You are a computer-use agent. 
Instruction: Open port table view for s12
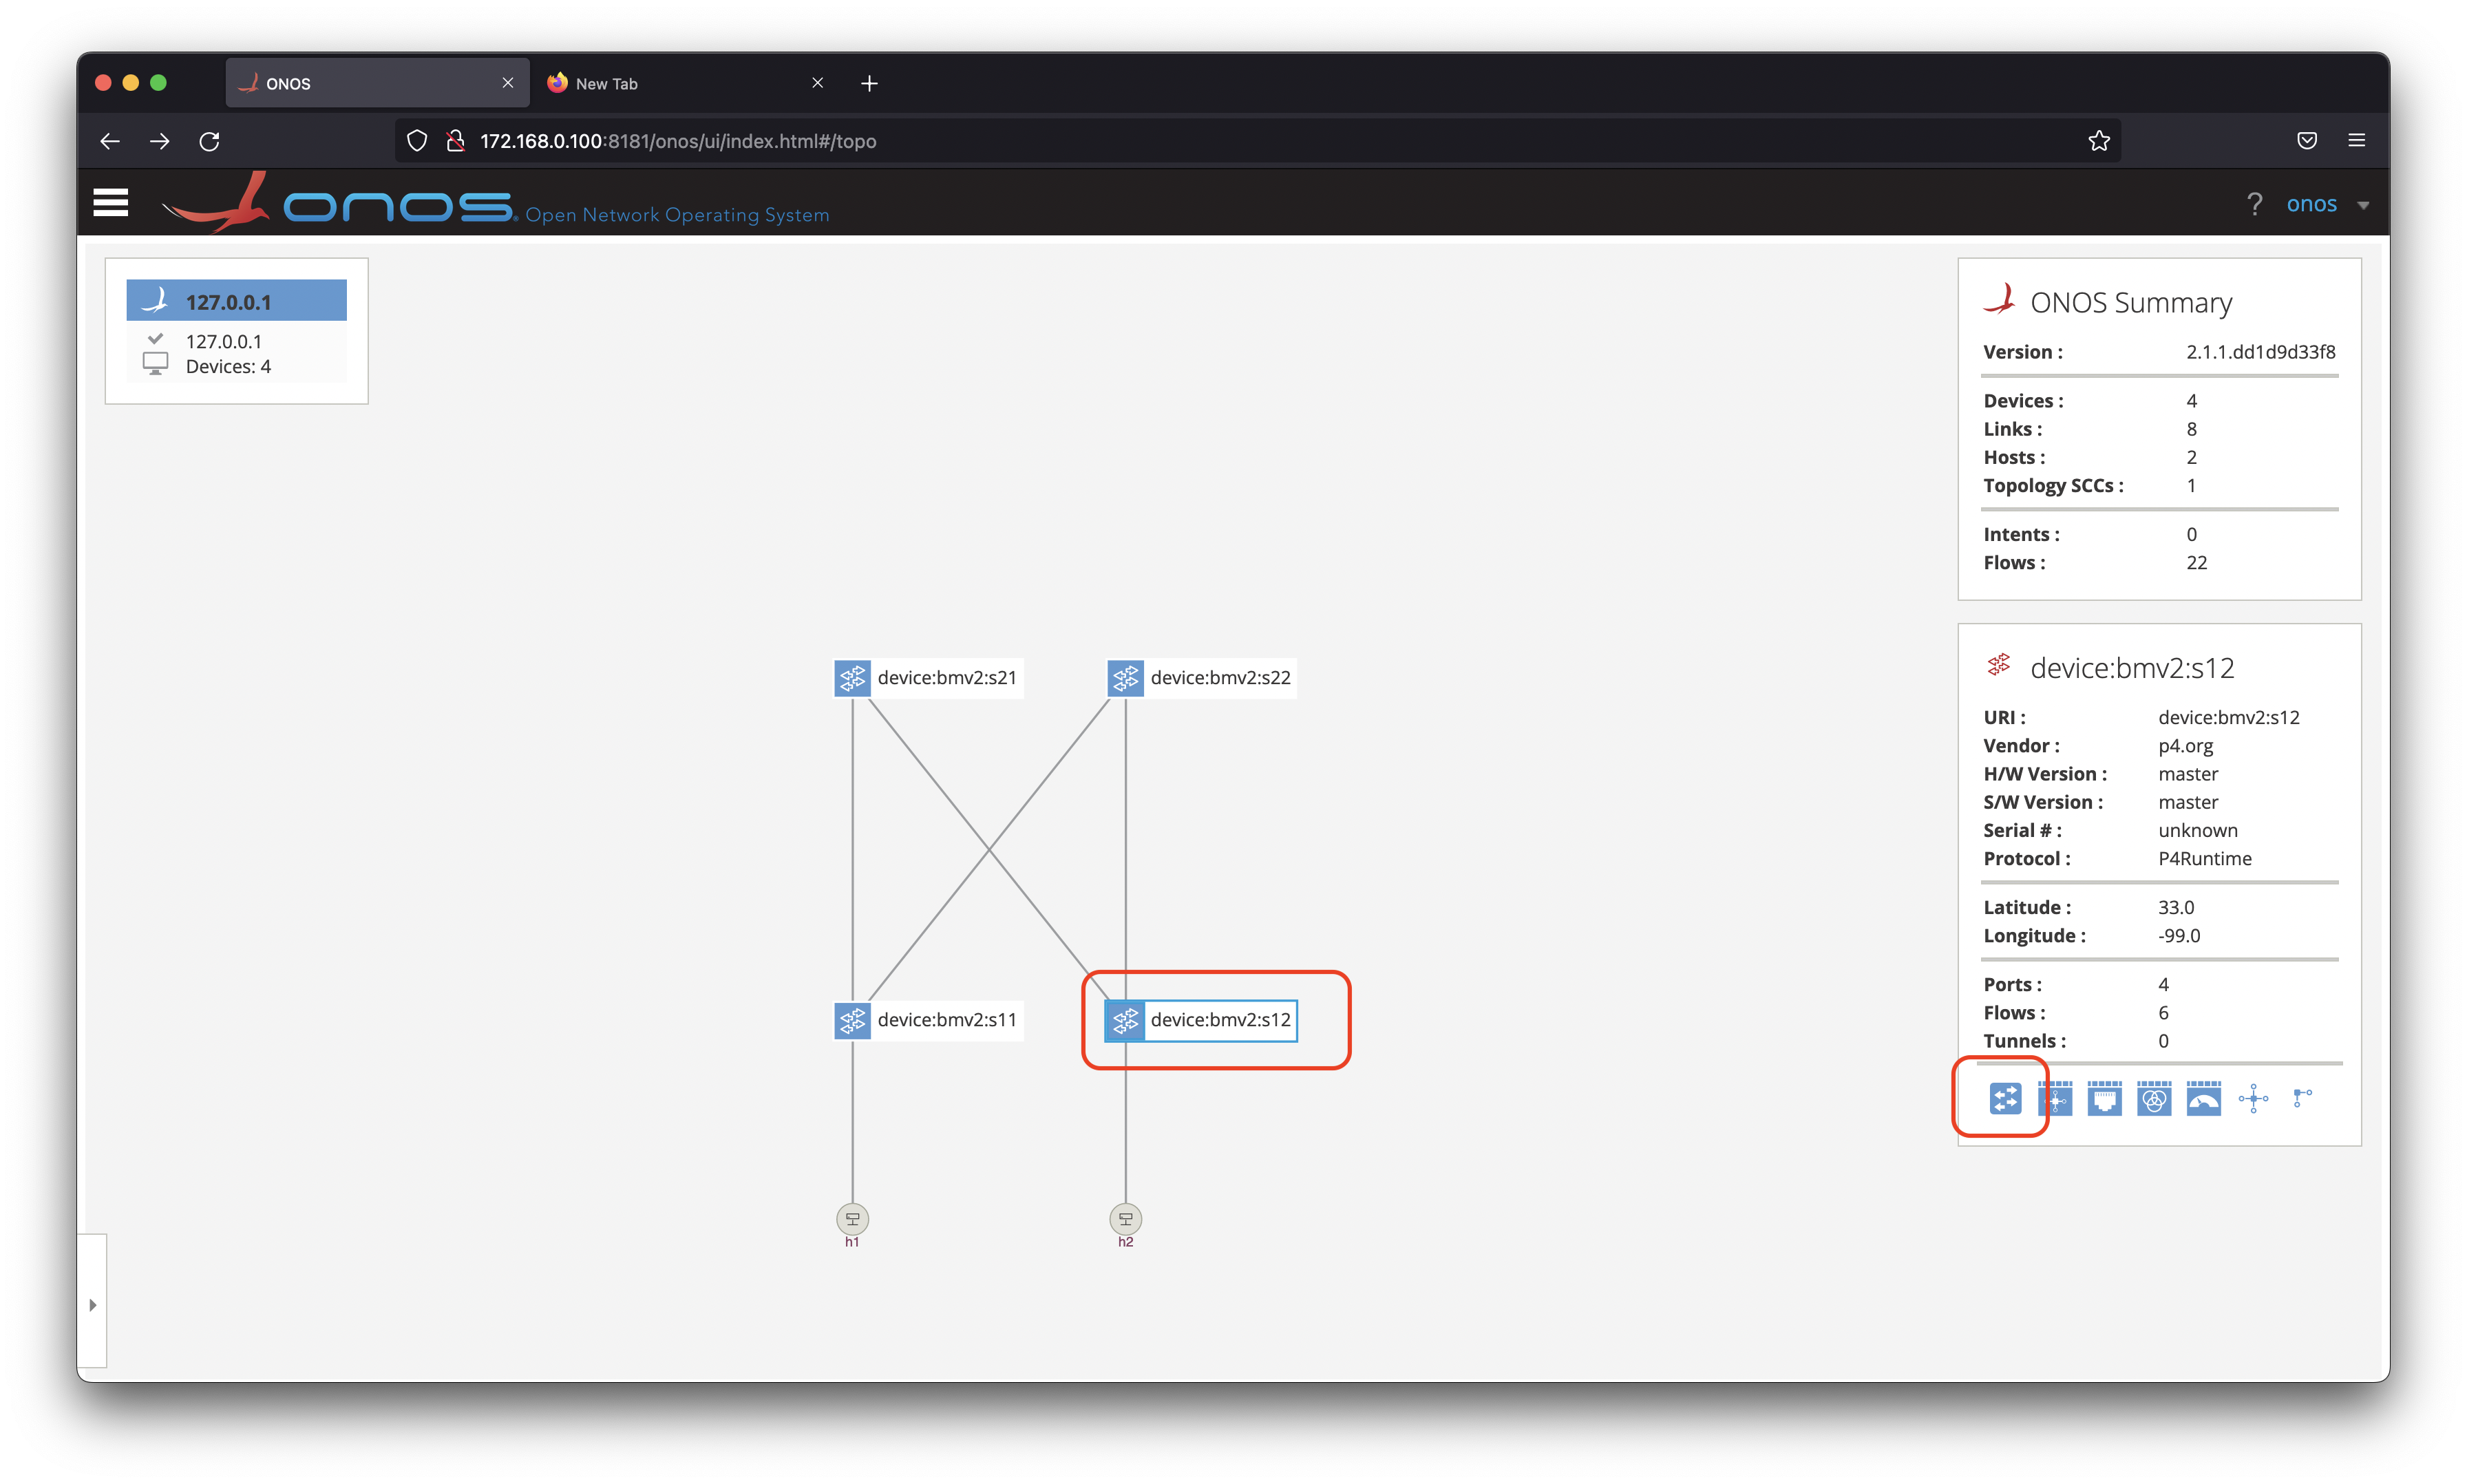point(2104,1098)
